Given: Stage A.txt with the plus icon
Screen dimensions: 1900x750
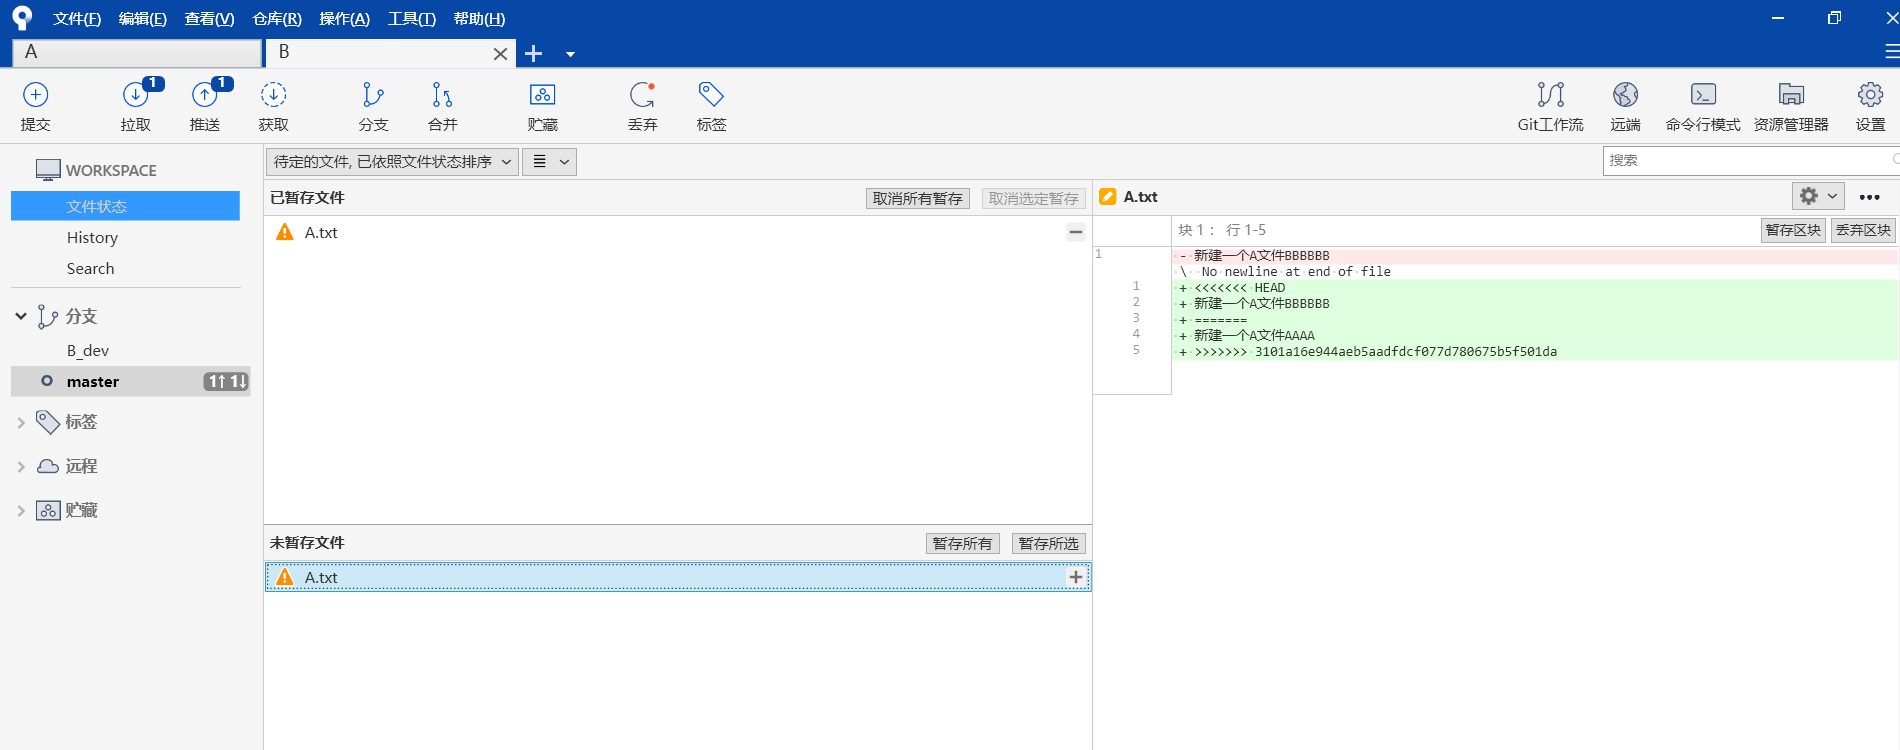Looking at the screenshot, I should point(1076,577).
